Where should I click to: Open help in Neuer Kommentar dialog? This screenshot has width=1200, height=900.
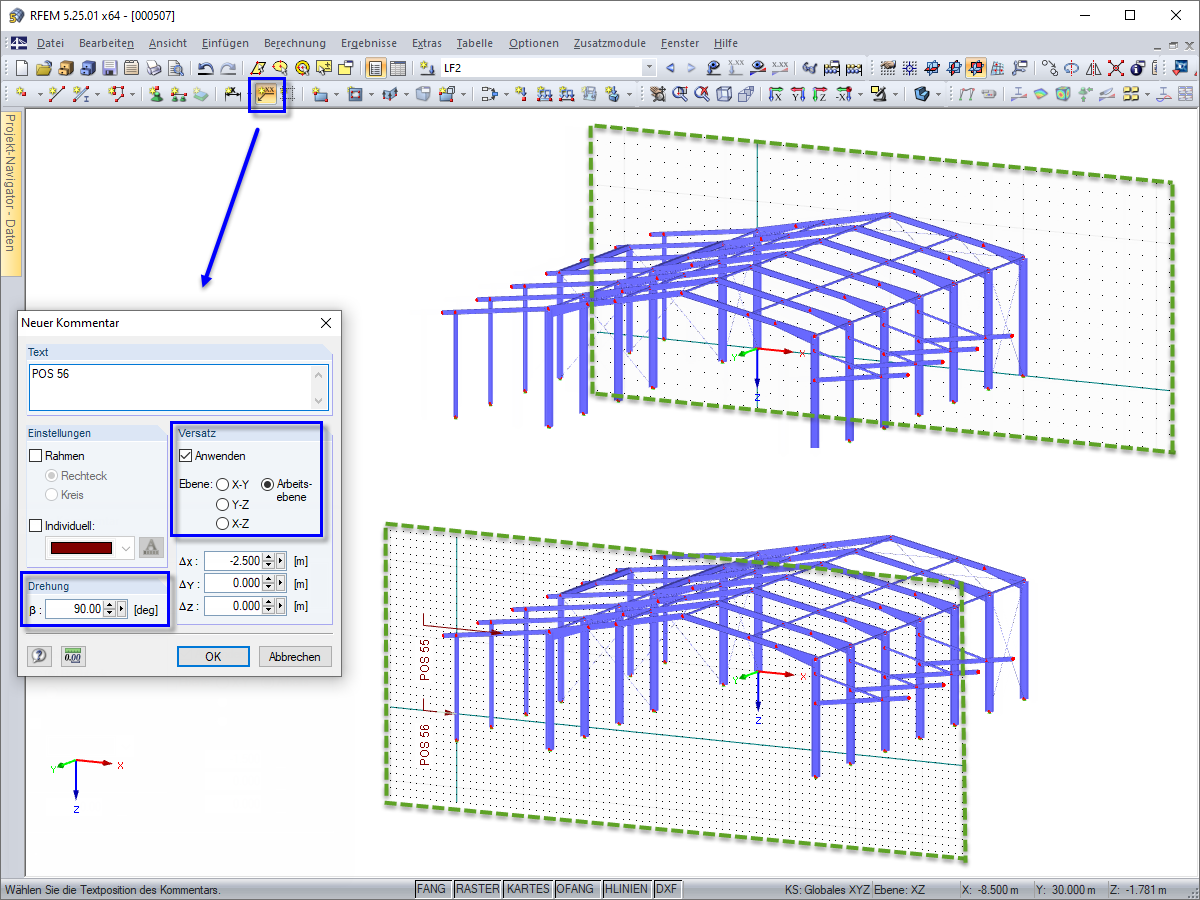point(39,656)
